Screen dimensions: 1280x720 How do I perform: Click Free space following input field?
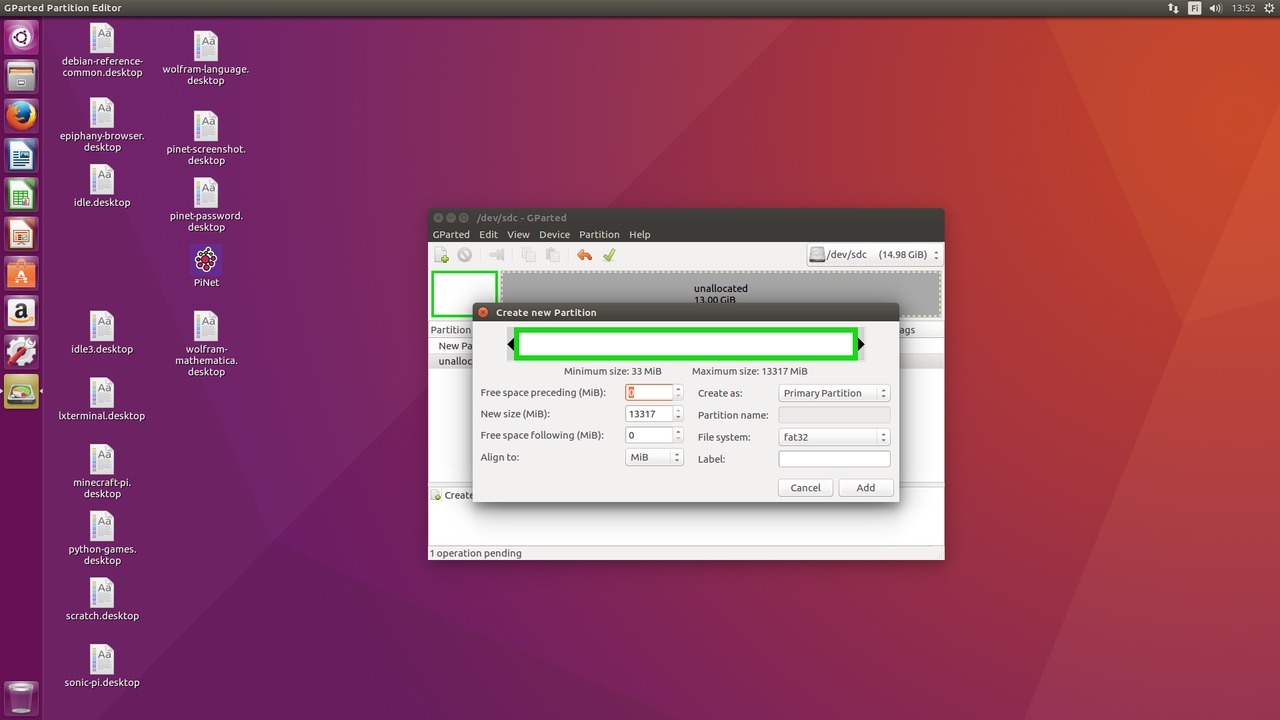point(649,435)
